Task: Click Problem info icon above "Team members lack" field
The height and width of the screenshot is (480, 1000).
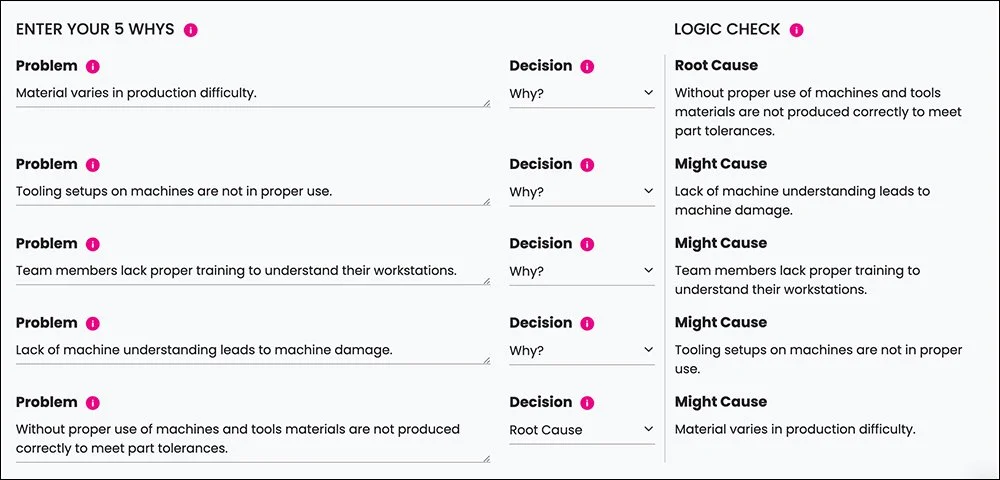Action: point(93,244)
